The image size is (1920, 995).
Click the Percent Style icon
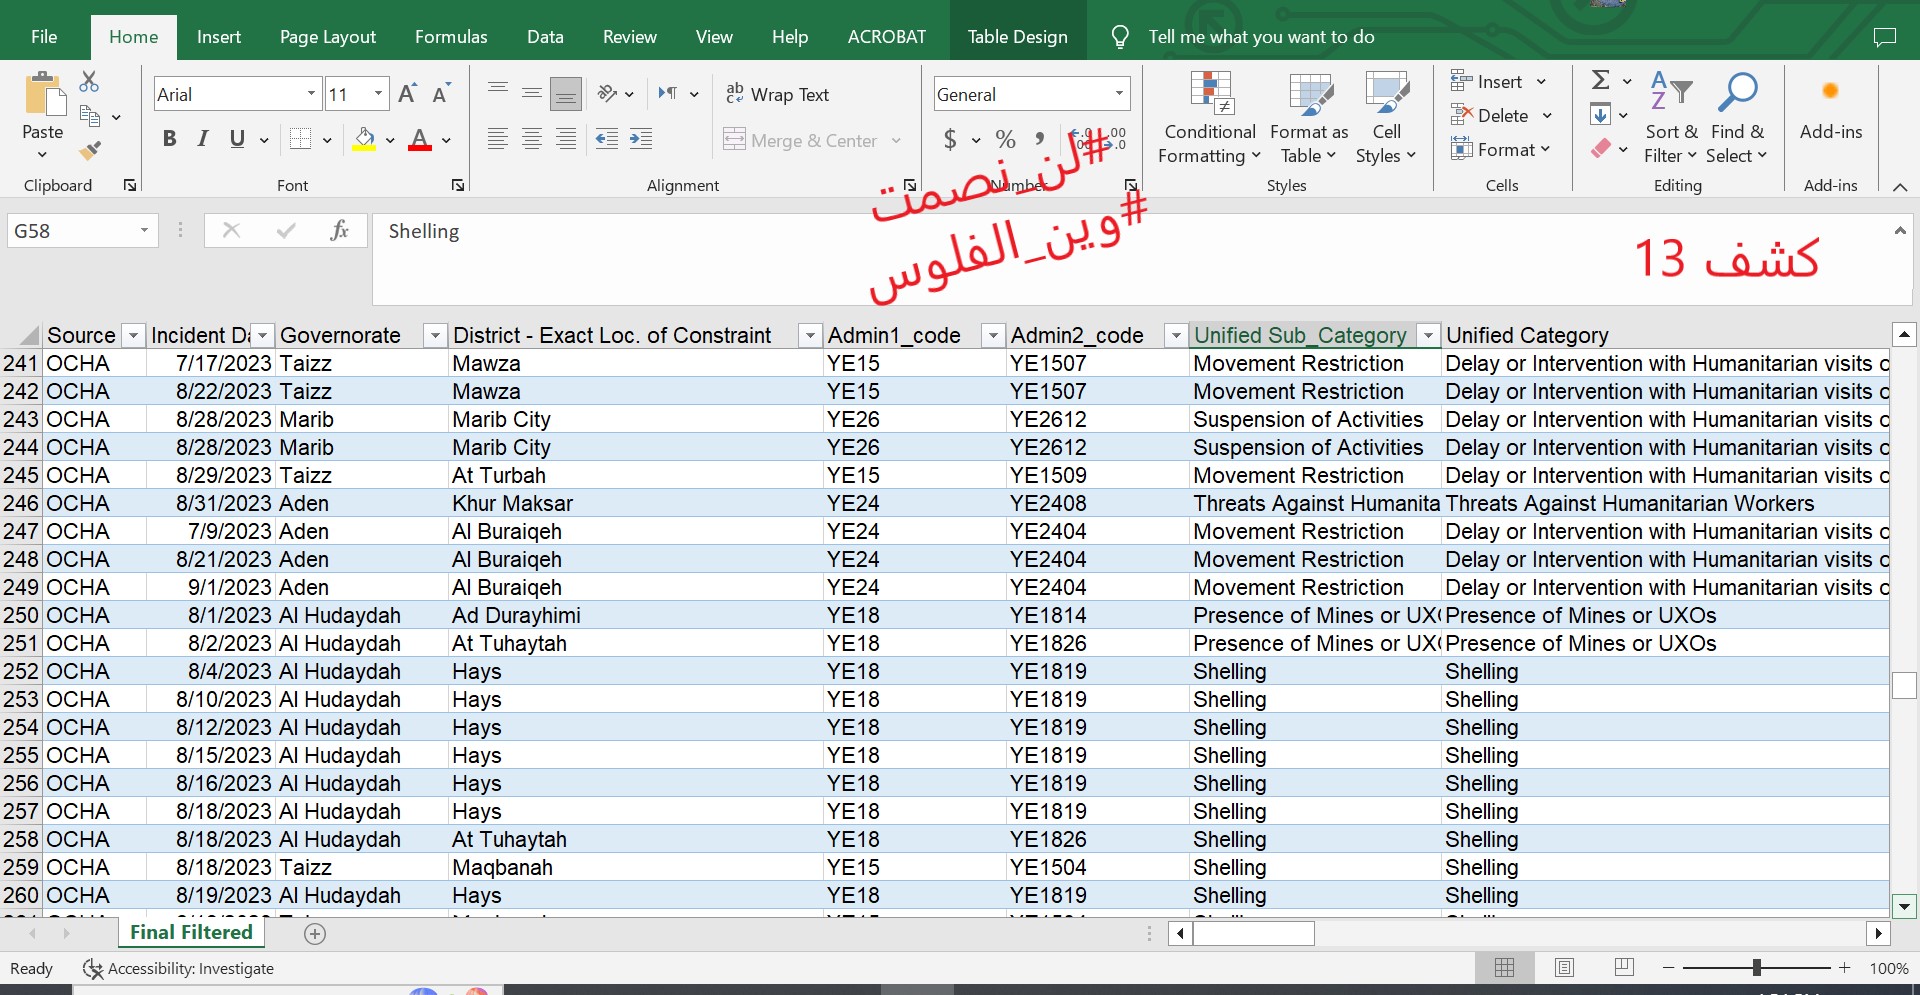(1005, 140)
